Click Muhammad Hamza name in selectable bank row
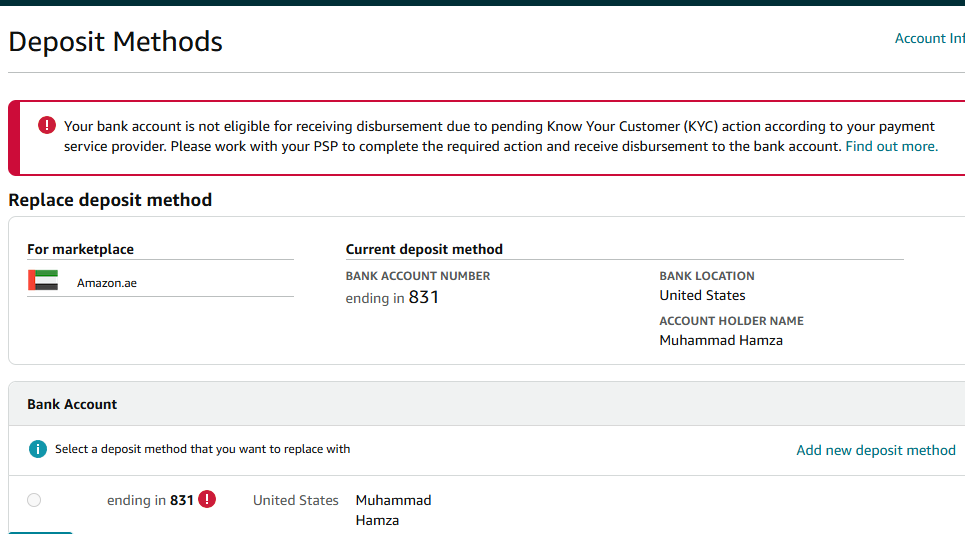965x534 pixels. pos(393,510)
